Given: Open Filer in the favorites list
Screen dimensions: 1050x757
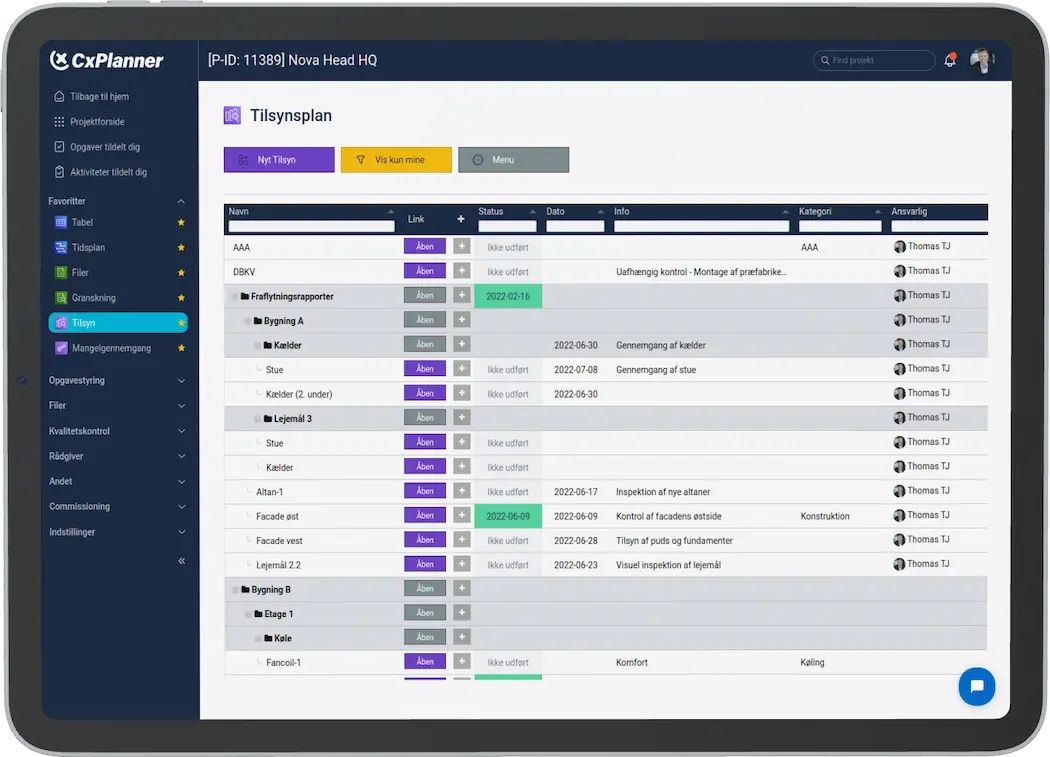Looking at the screenshot, I should pos(80,272).
